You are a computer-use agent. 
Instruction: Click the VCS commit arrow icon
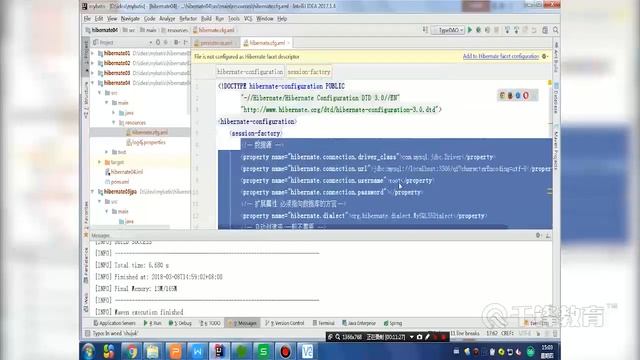tap(516, 30)
